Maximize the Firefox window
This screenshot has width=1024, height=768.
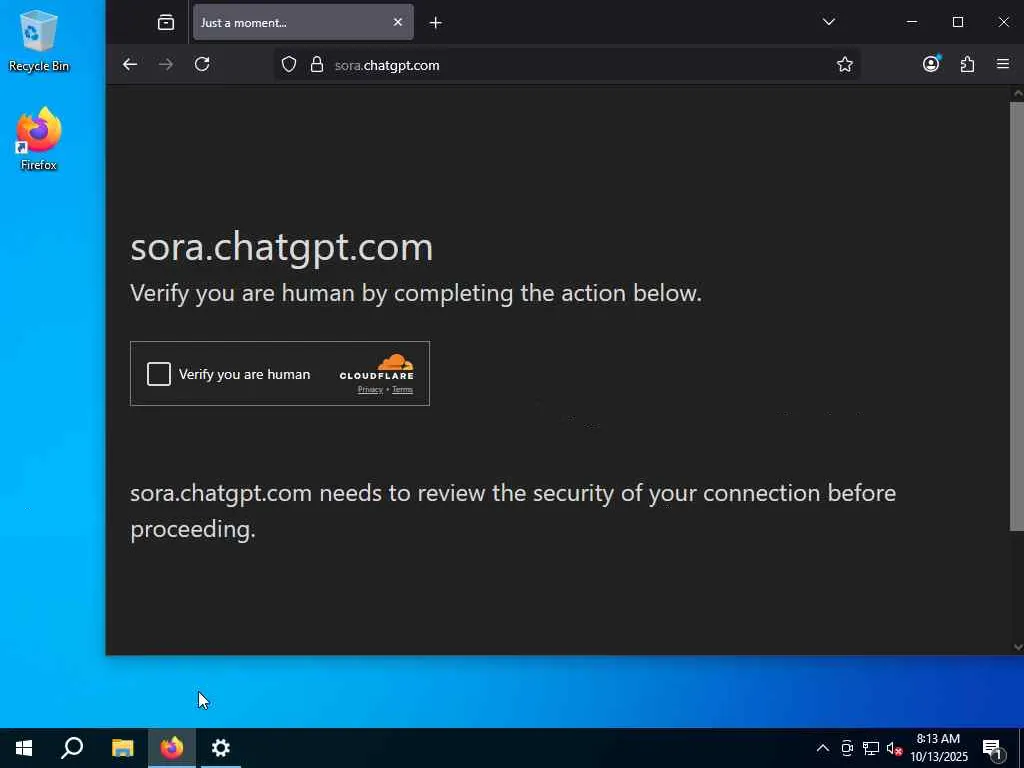tap(957, 22)
